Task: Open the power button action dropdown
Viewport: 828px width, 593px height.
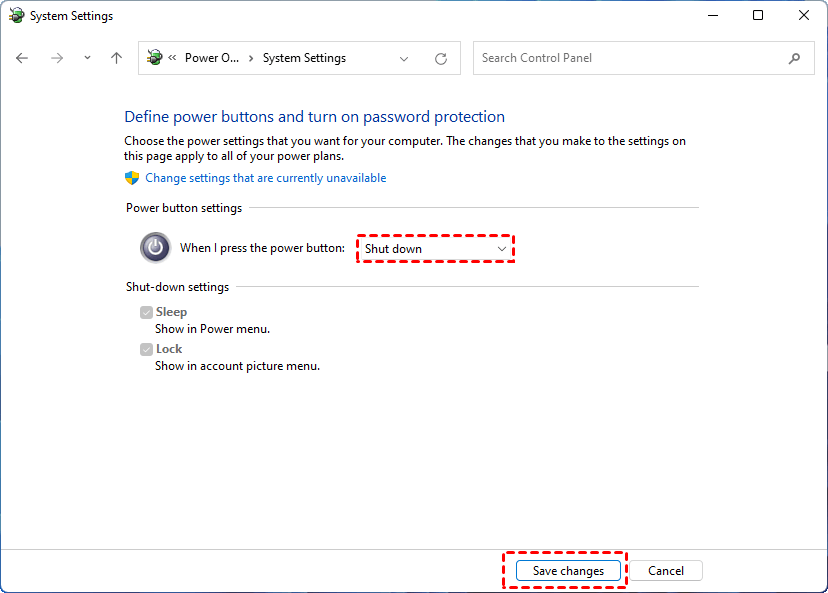Action: (x=435, y=248)
